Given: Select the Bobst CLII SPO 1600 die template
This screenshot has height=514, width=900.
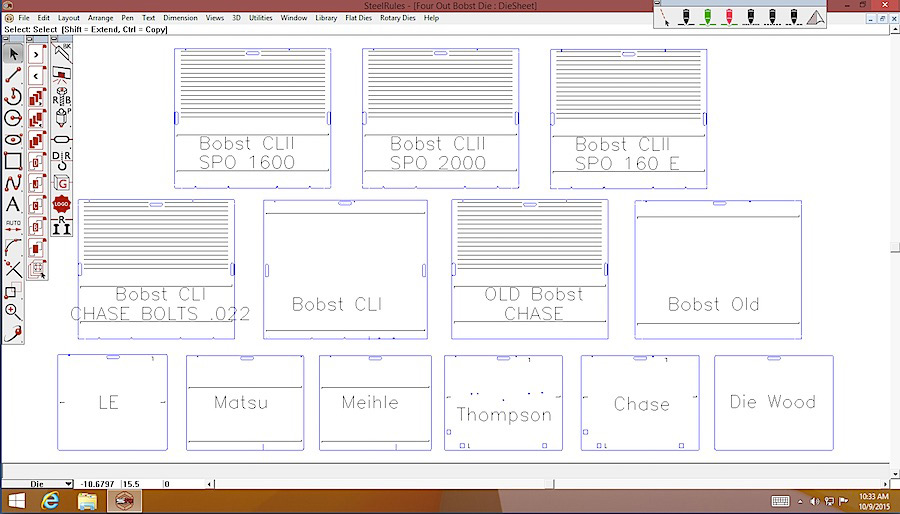Looking at the screenshot, I should pyautogui.click(x=253, y=118).
